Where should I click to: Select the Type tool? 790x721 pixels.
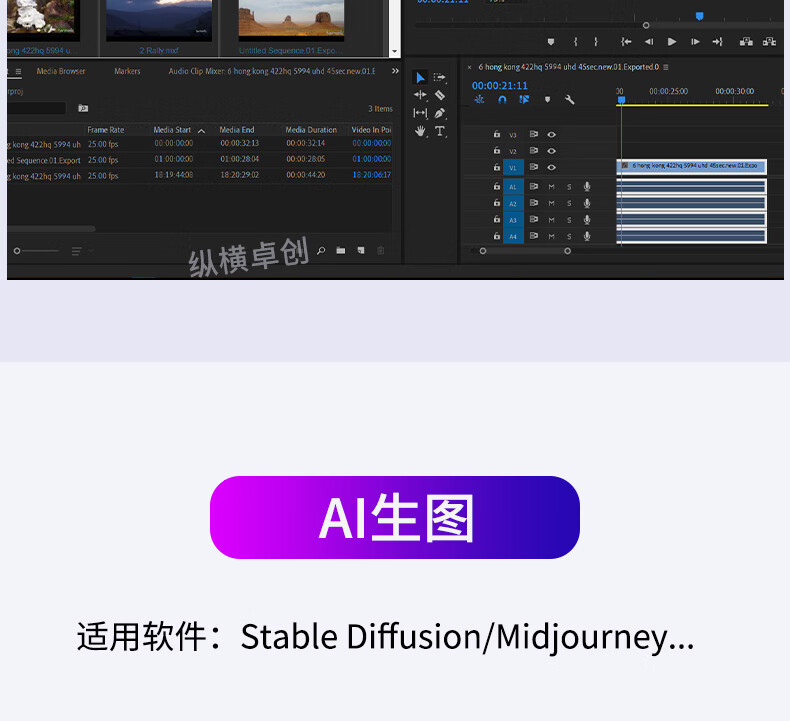point(439,131)
